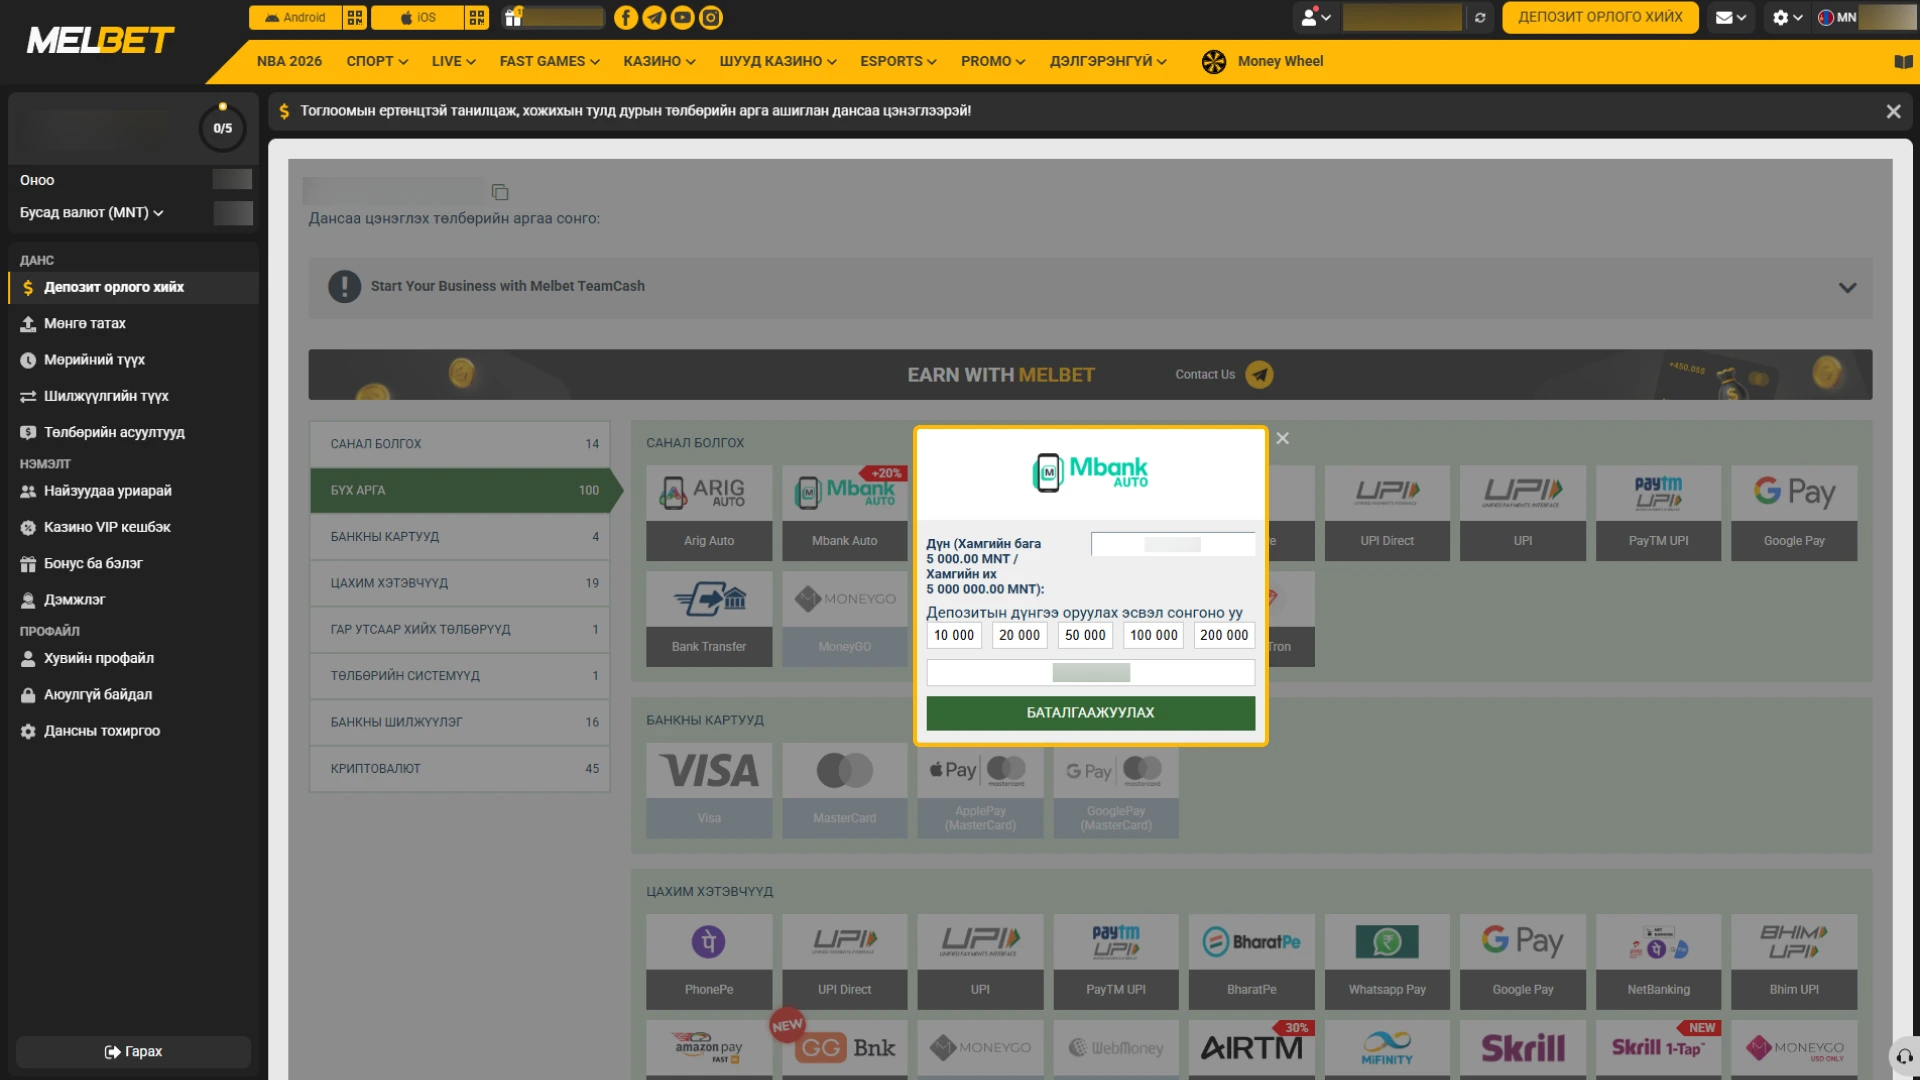Expand the LIVE menu
Screen dimensions: 1920x1080
click(453, 61)
